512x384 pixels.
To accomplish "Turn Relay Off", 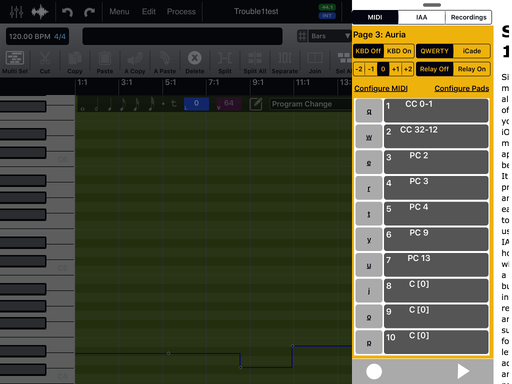I will pos(434,69).
